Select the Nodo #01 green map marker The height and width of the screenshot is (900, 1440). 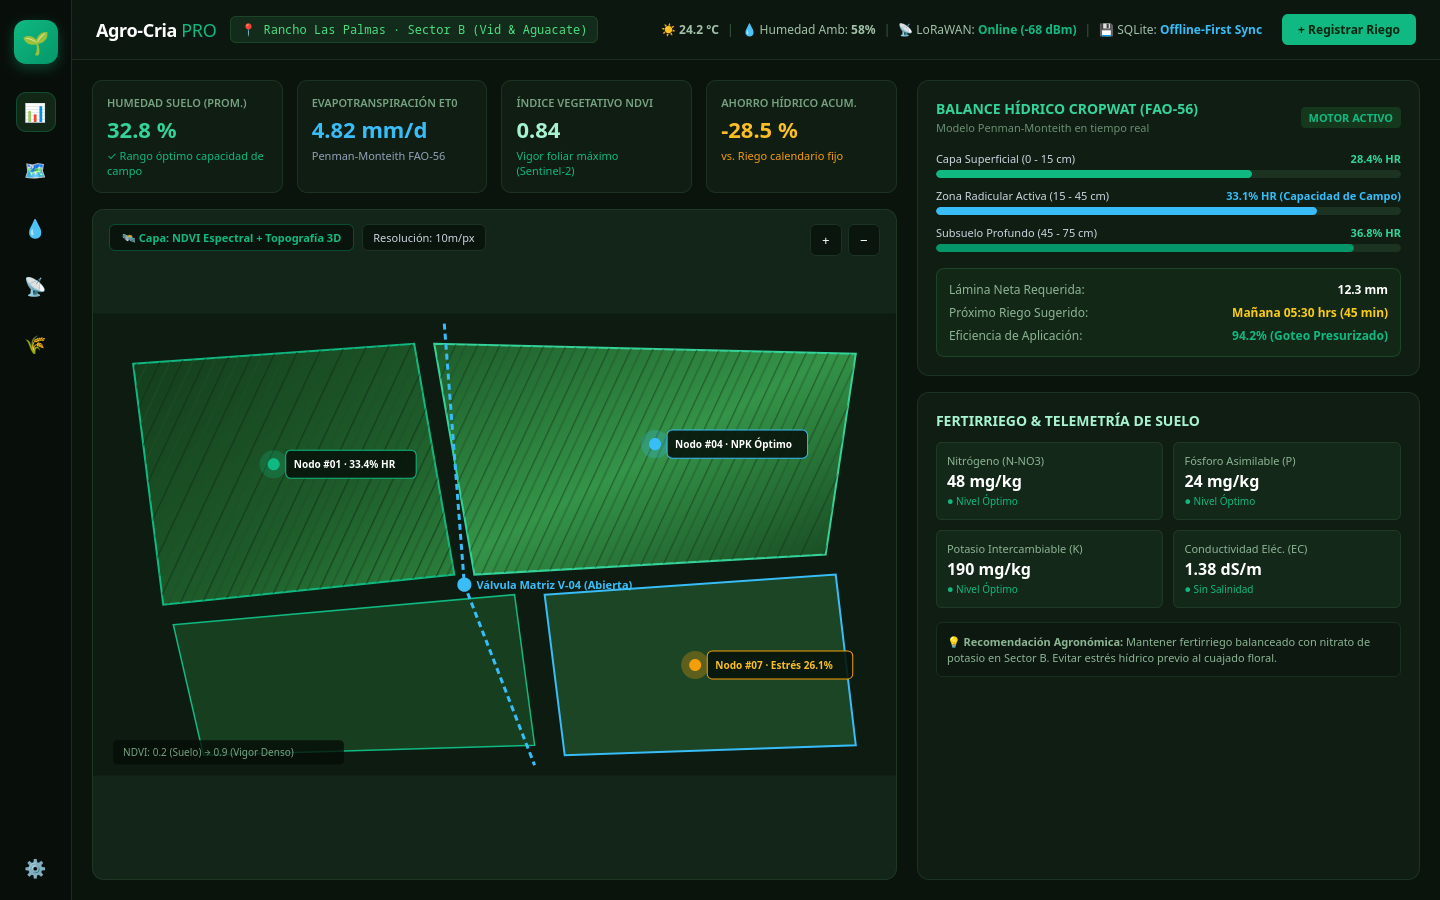[273, 464]
